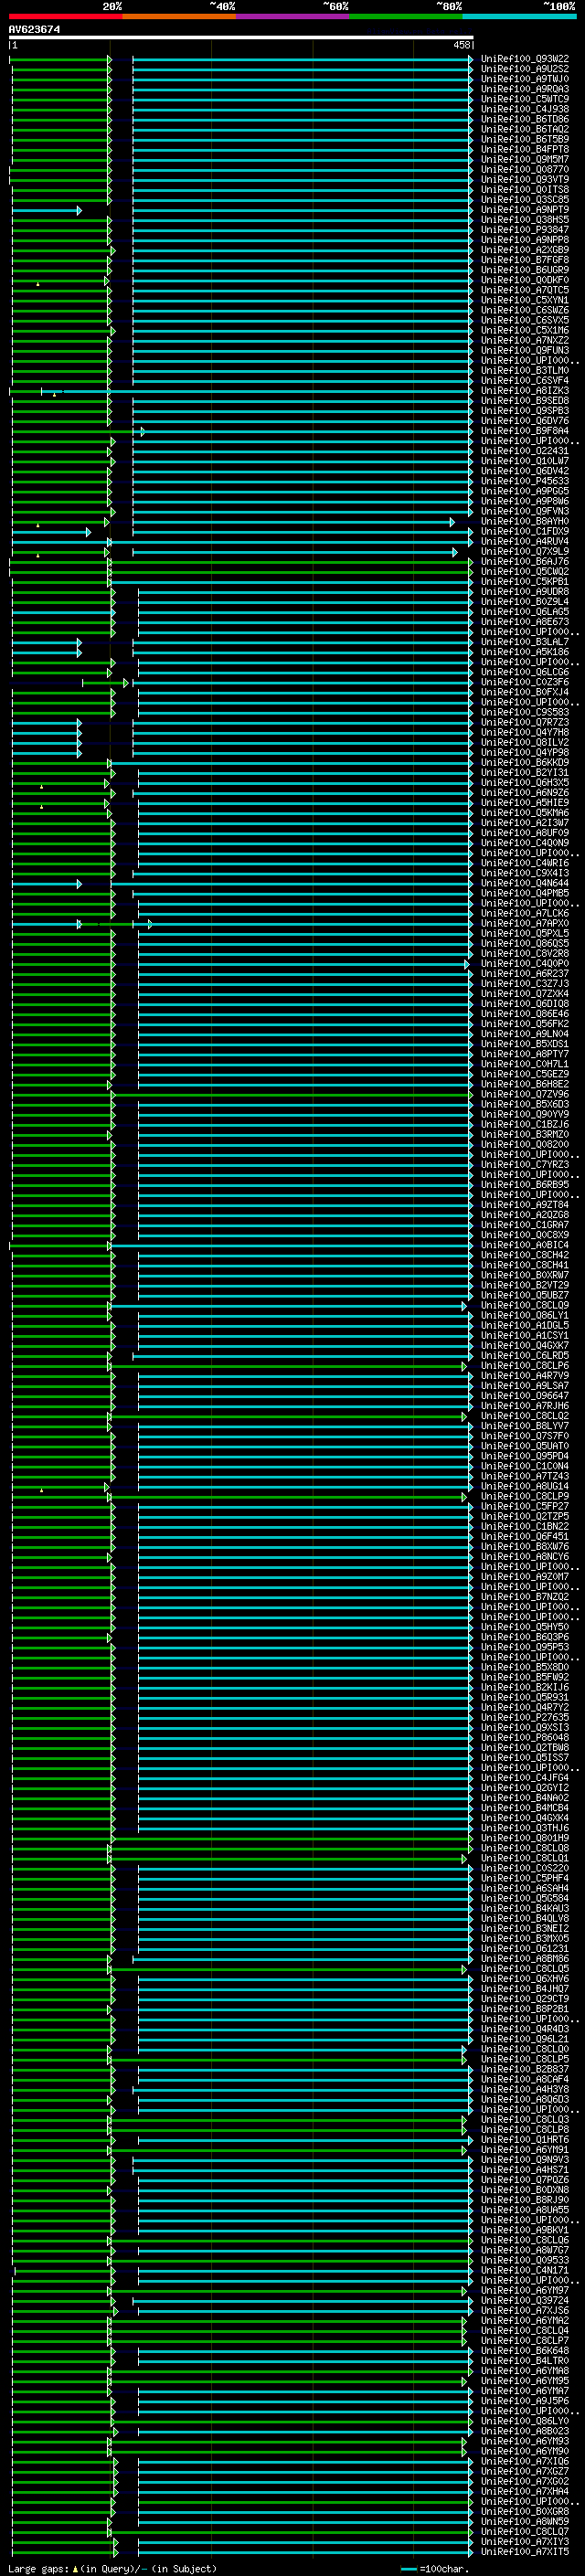The image size is (585, 2576).
Task: Select the UniRef100_B6AJ76 label
Action: (x=525, y=562)
